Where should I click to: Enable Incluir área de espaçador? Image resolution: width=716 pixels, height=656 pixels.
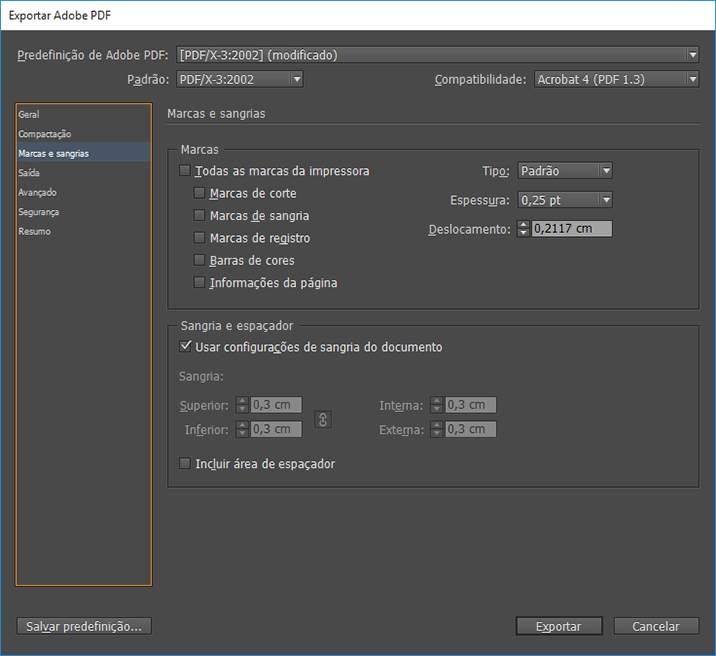coord(184,464)
